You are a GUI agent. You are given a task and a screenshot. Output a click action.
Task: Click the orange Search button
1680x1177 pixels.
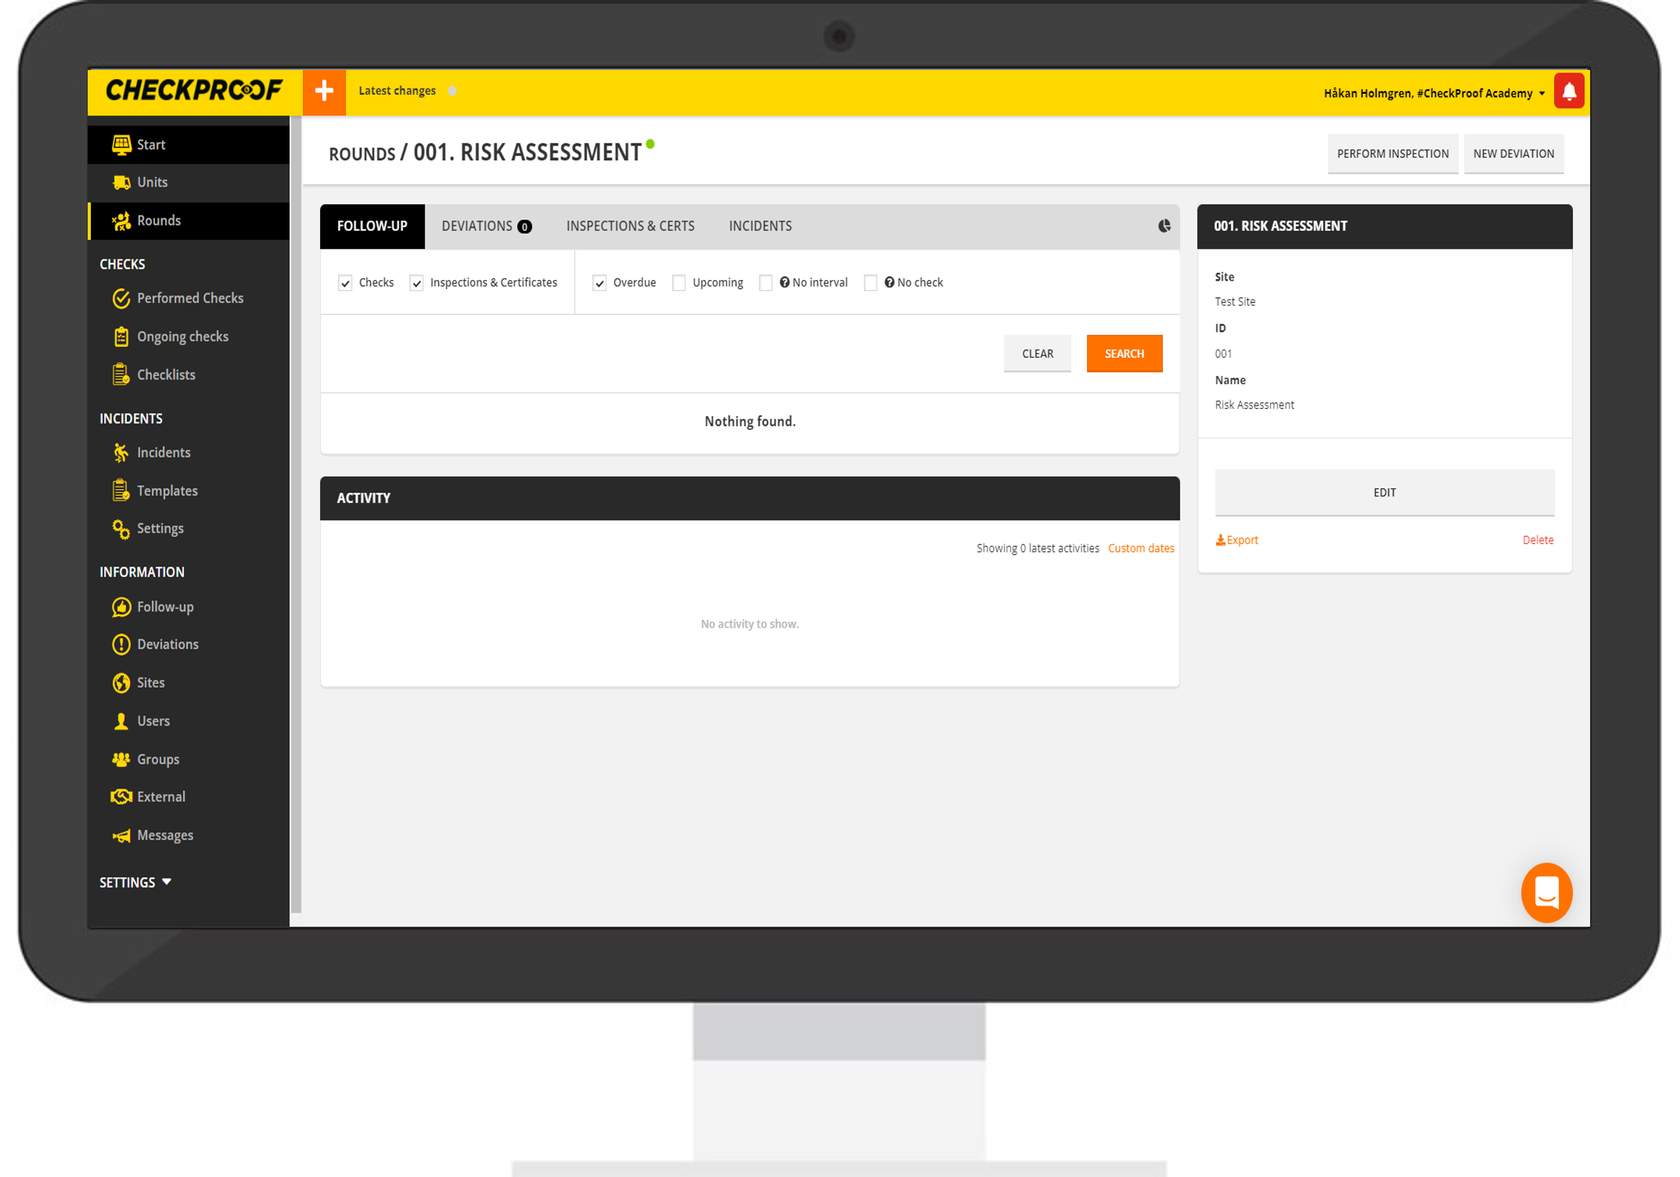point(1124,354)
